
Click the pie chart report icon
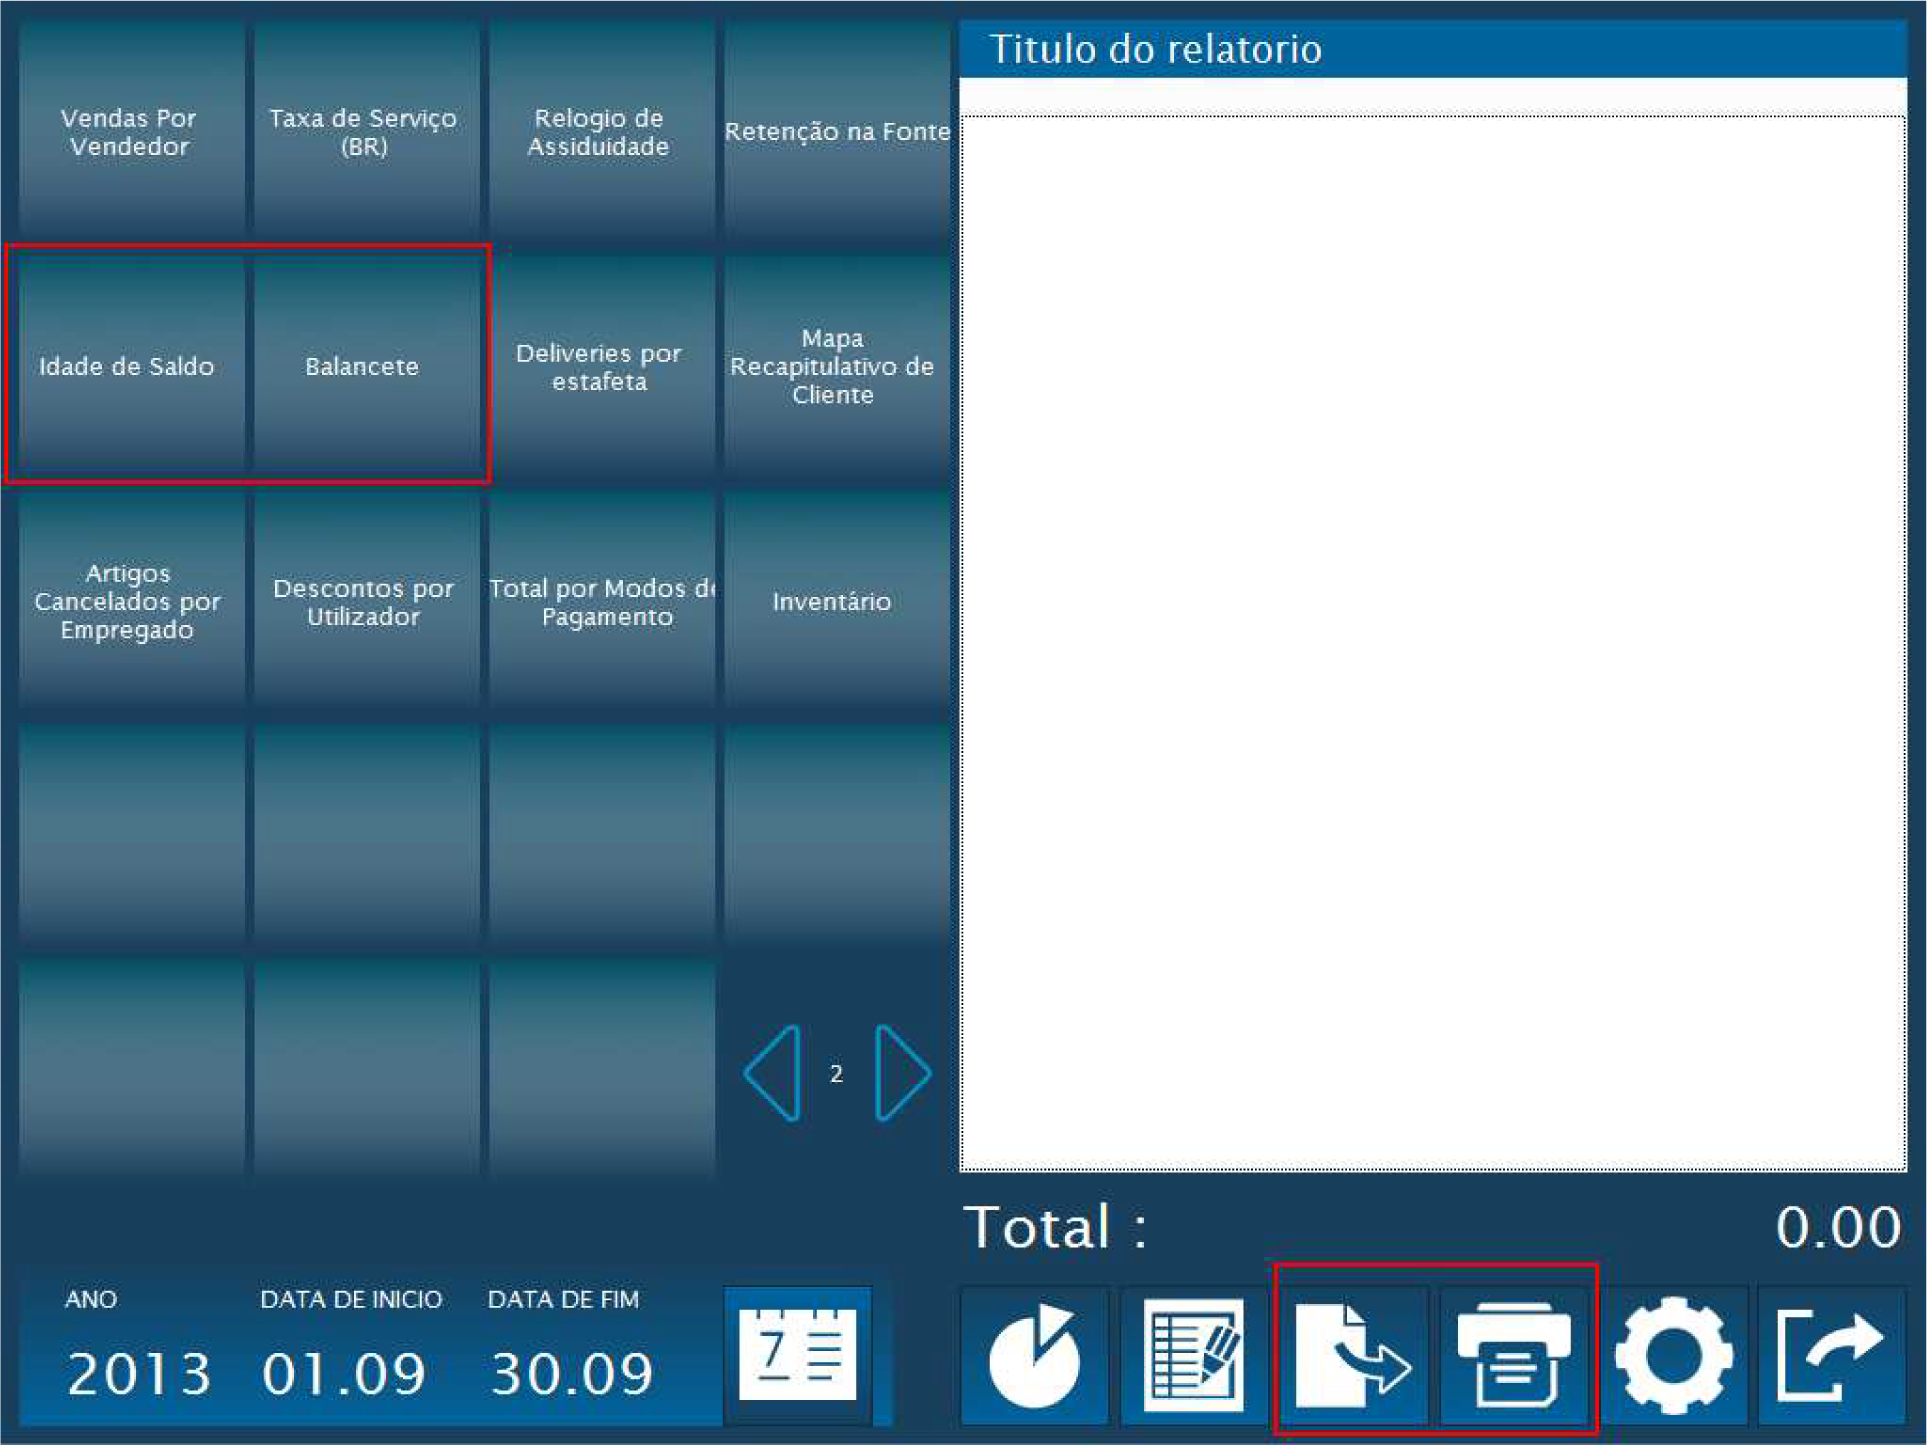(1034, 1355)
